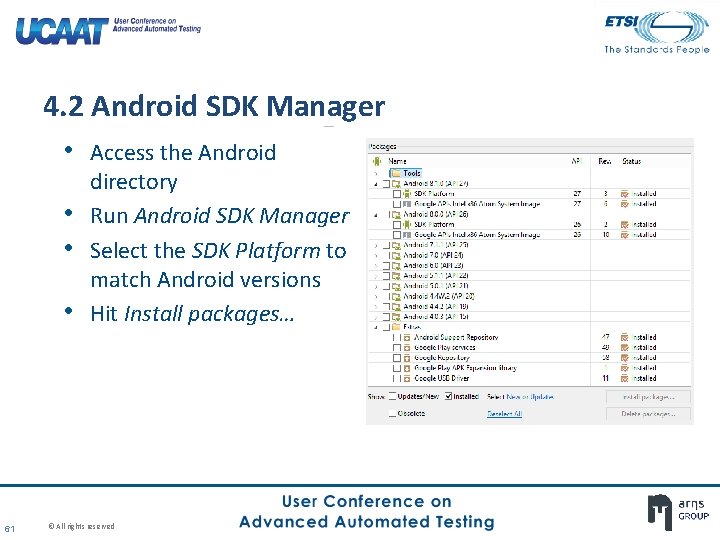Click the UCAAT logo
This screenshot has height=540, width=720.
click(108, 30)
